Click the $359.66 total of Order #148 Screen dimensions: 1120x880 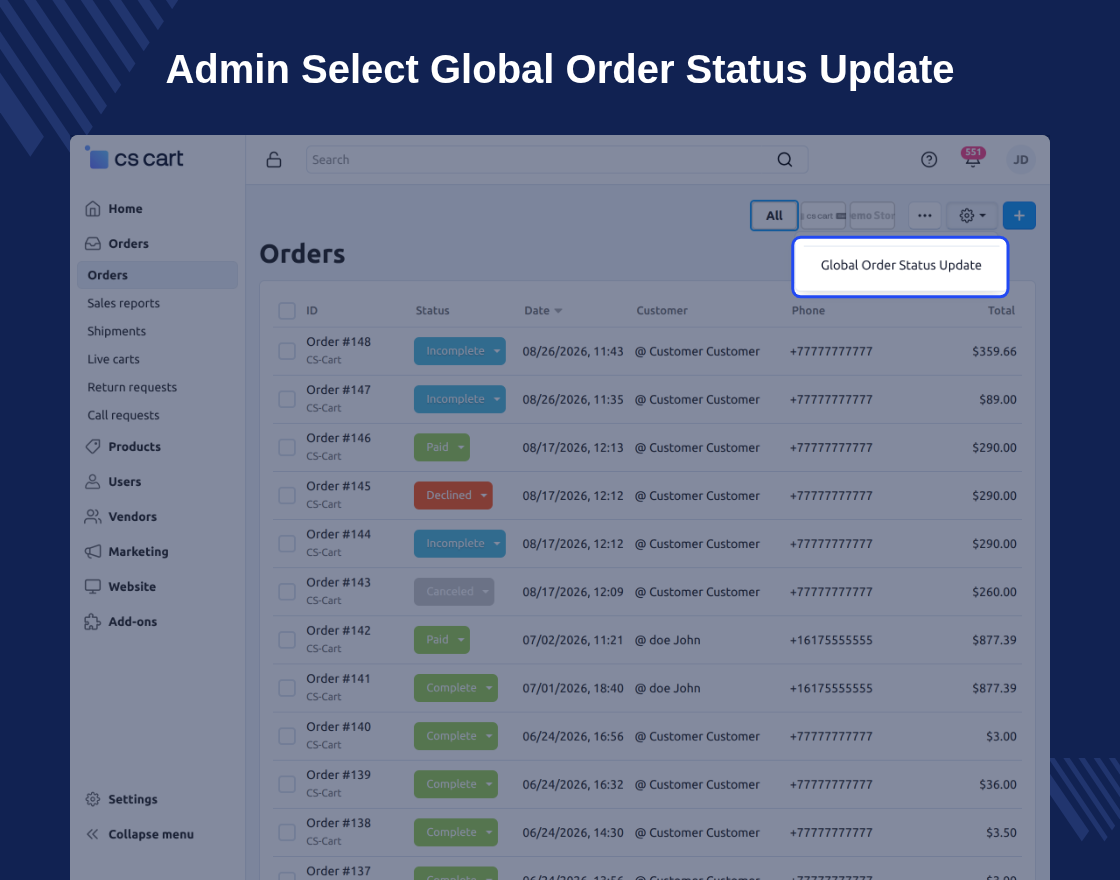tap(994, 351)
